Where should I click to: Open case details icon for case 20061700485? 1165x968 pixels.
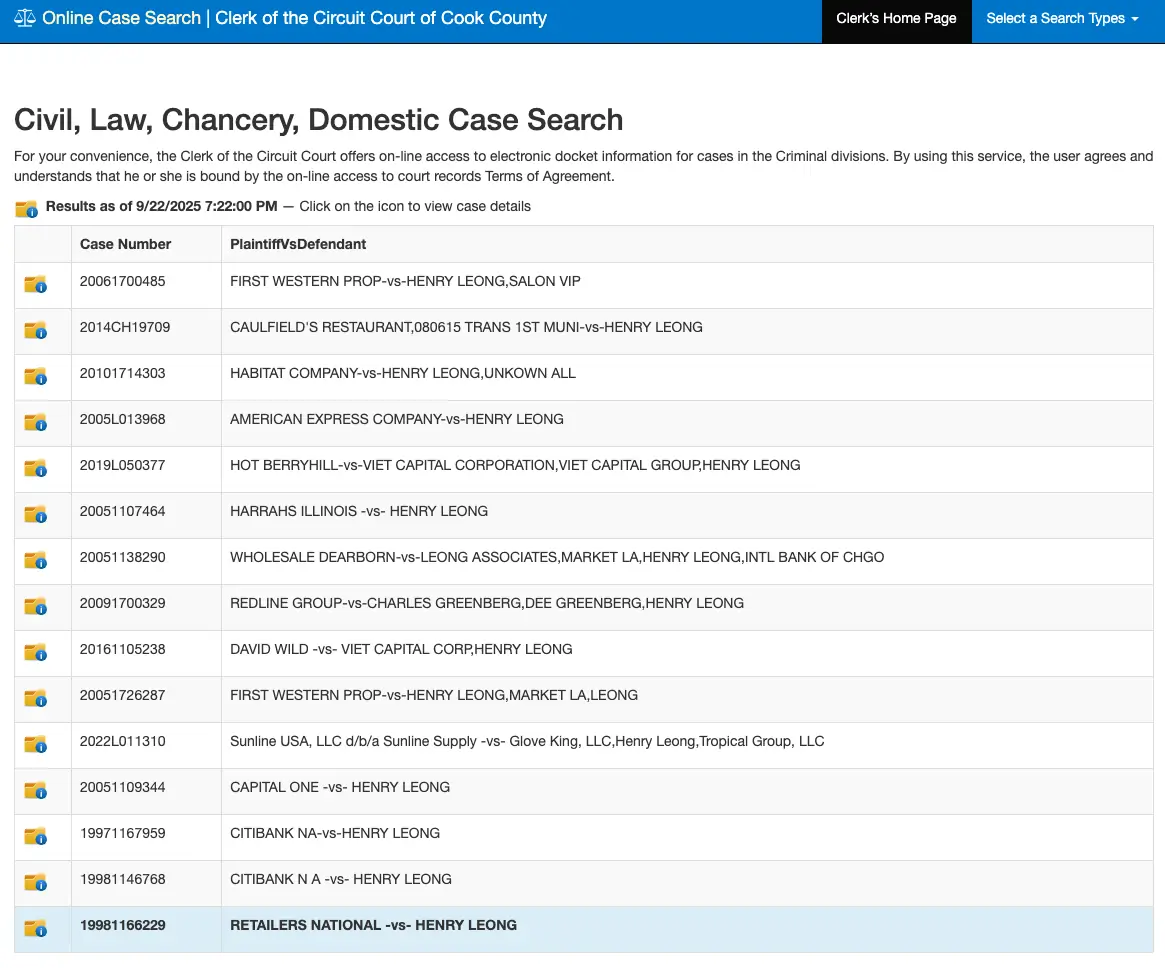[x=36, y=284]
